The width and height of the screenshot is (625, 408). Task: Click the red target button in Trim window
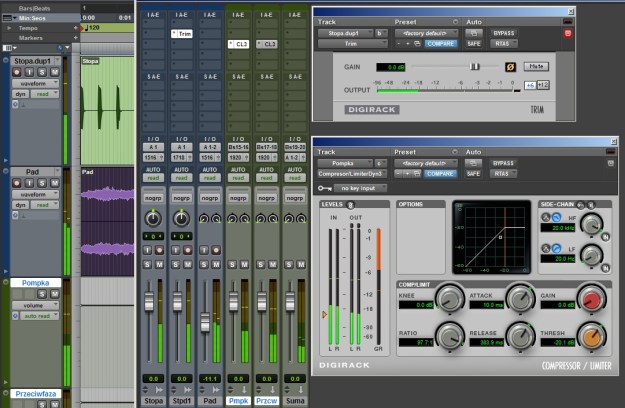click(569, 33)
